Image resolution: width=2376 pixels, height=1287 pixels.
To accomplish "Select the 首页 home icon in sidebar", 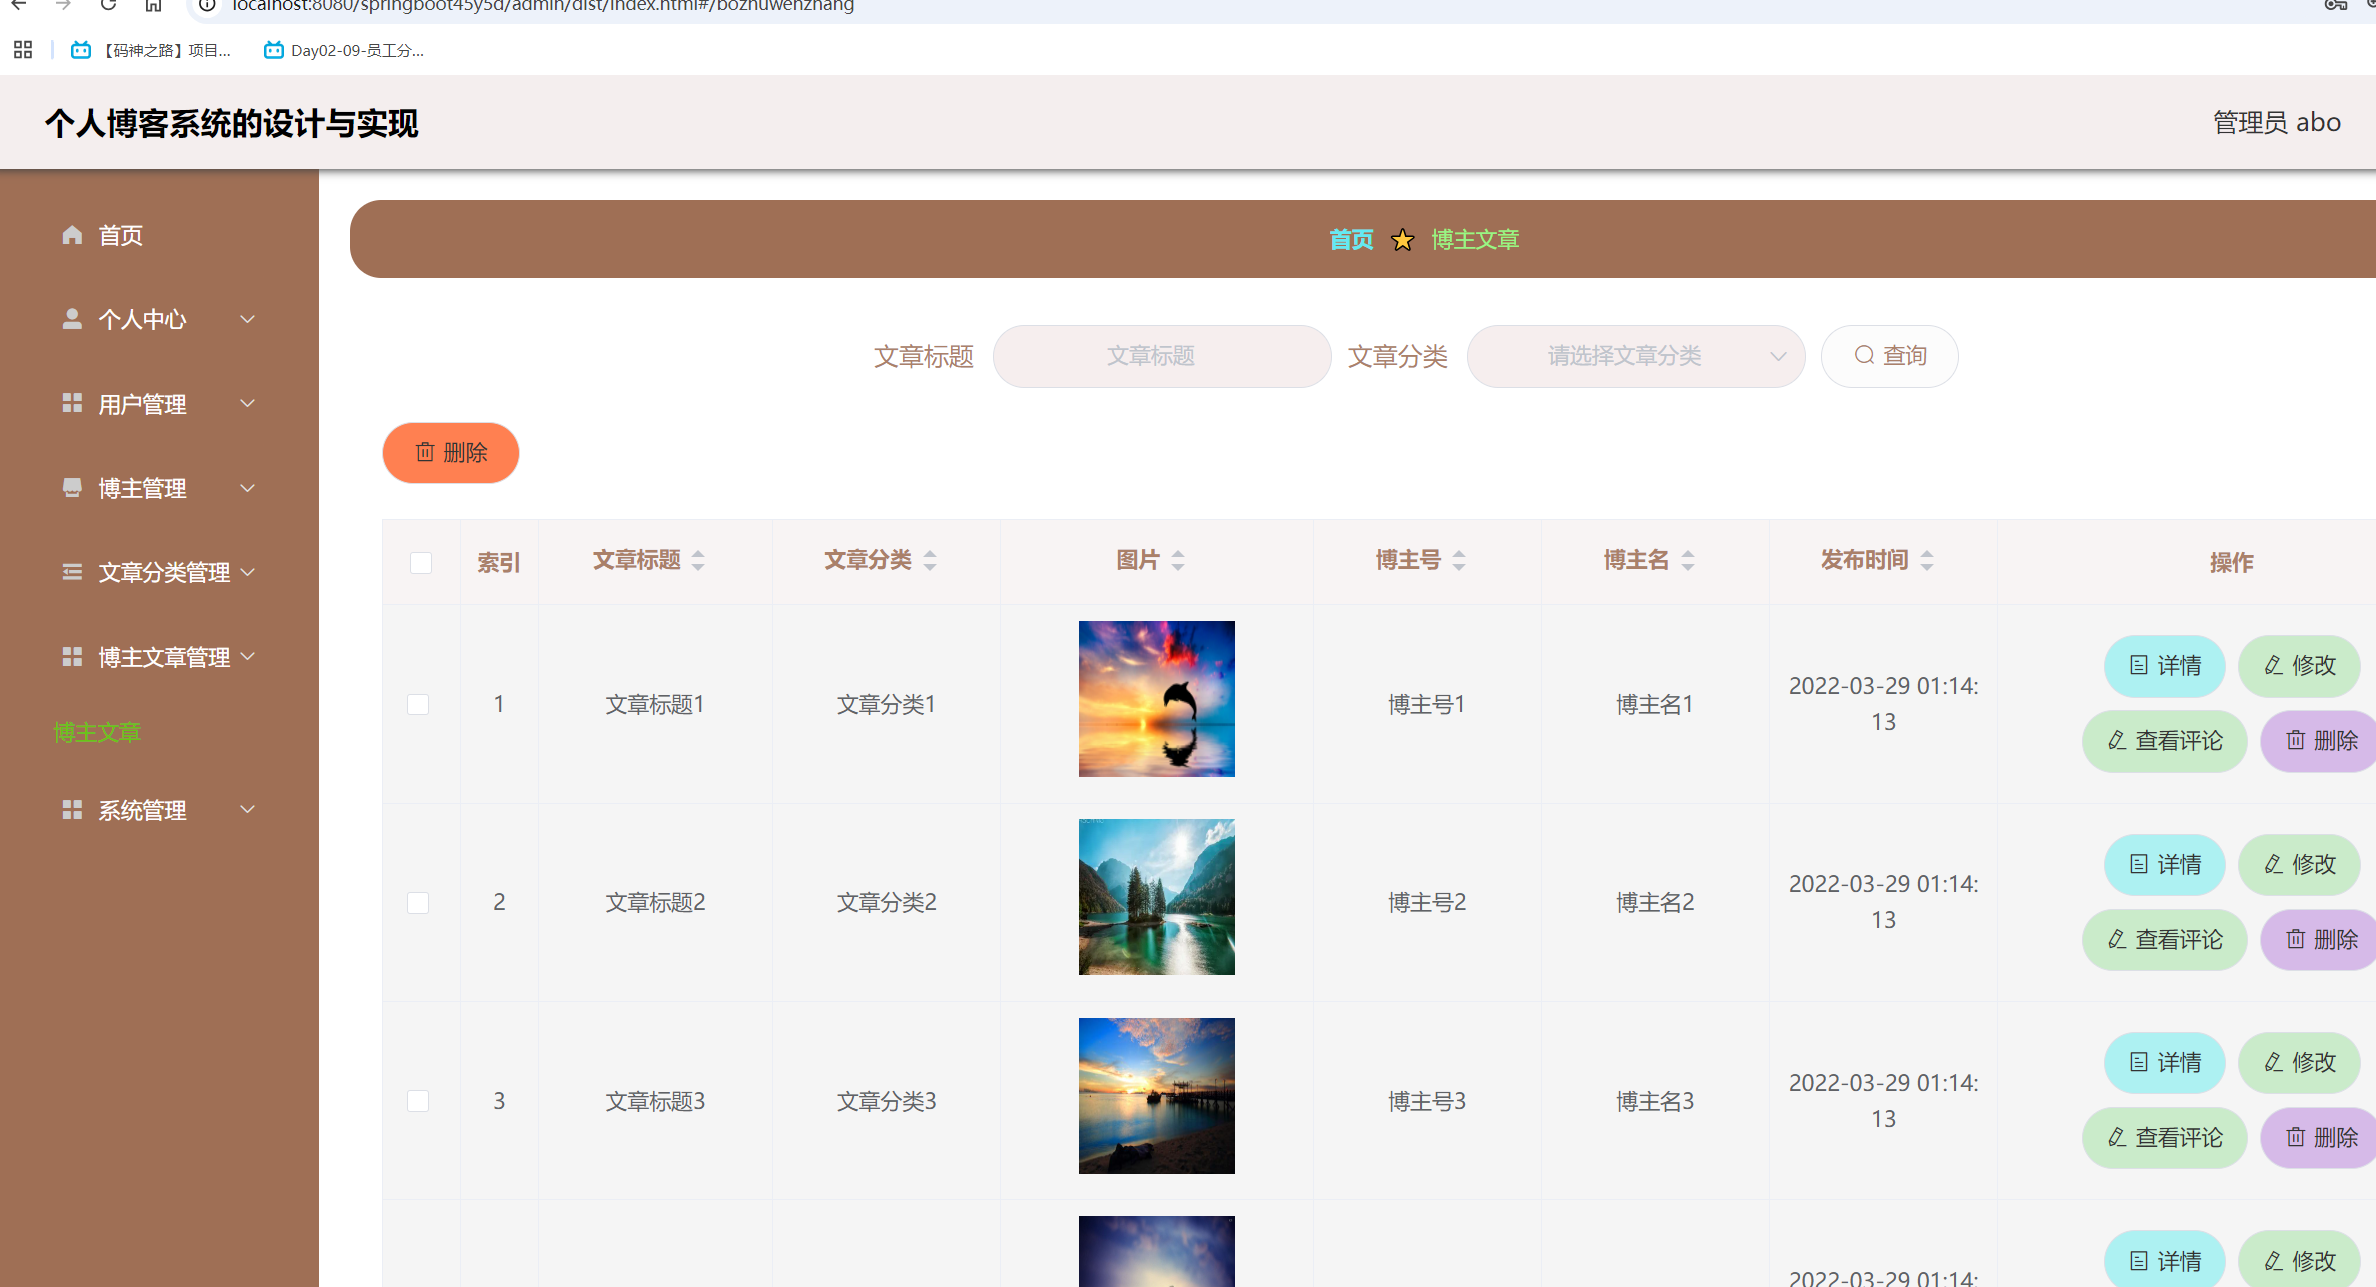I will 73,235.
